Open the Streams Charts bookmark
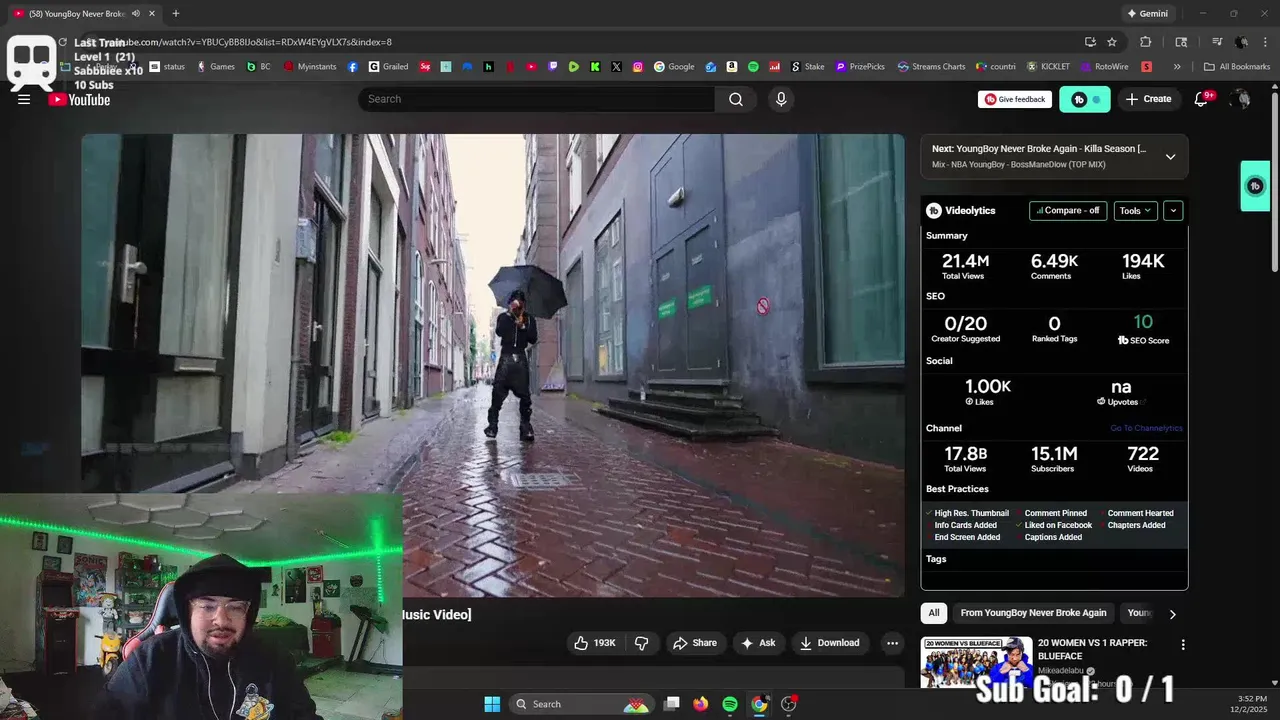The image size is (1280, 720). coord(931,67)
